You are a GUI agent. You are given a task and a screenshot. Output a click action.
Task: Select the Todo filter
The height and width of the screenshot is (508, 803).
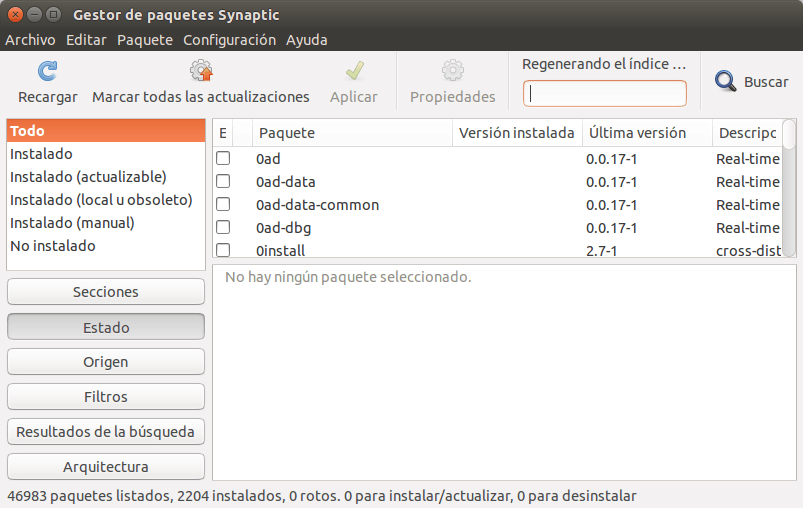(x=106, y=131)
